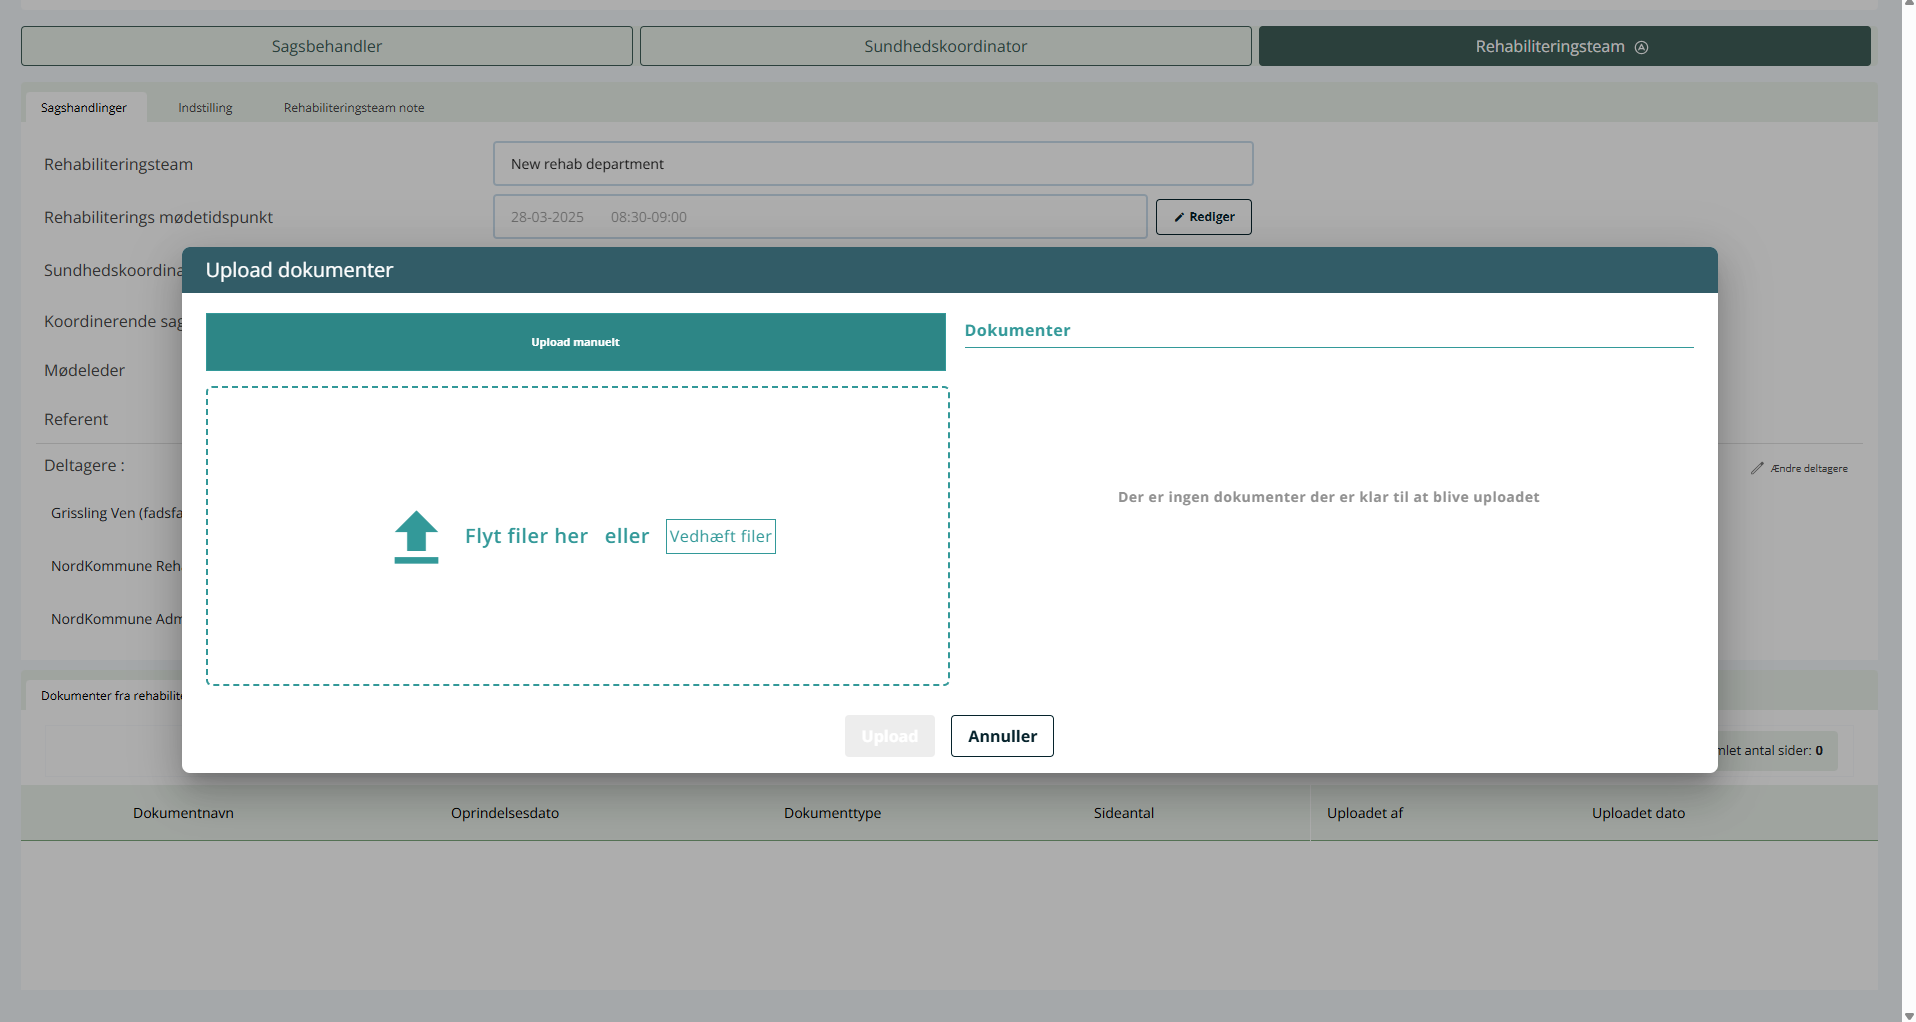Open the Indstilling tab
Viewport: 1916px width, 1022px height.
[x=205, y=108]
